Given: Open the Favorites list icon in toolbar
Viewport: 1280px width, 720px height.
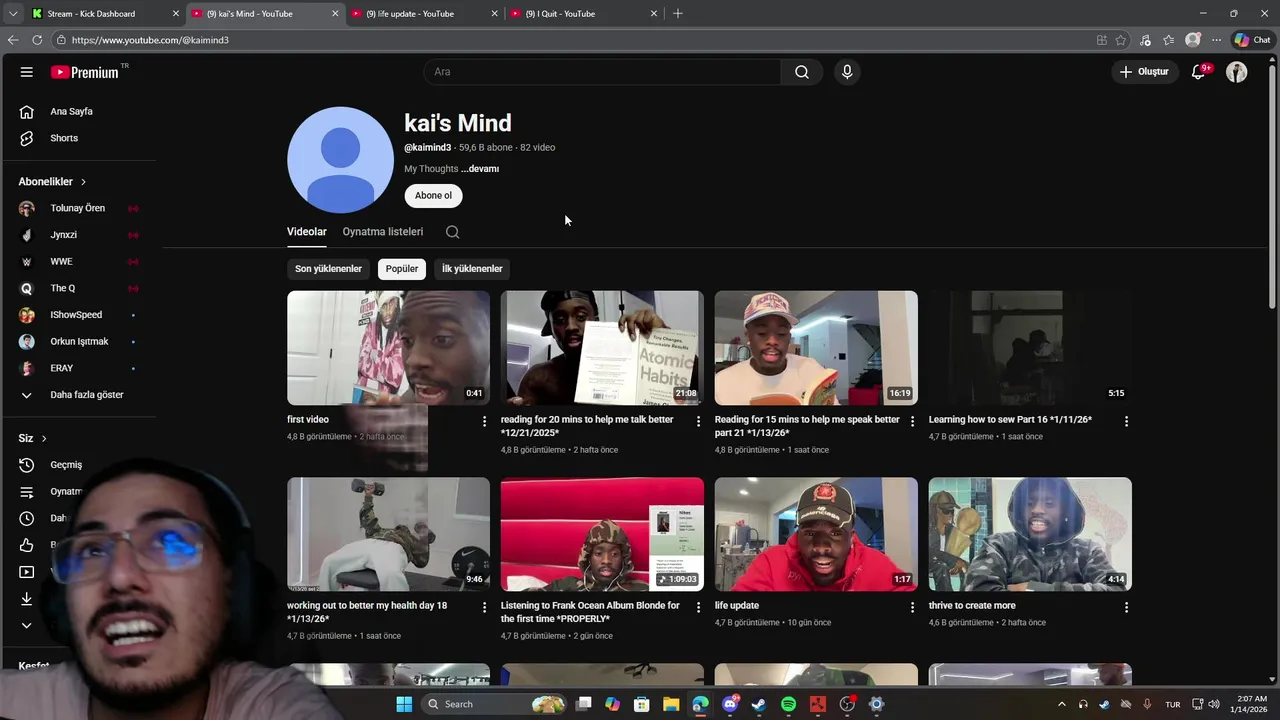Looking at the screenshot, I should point(1169,40).
